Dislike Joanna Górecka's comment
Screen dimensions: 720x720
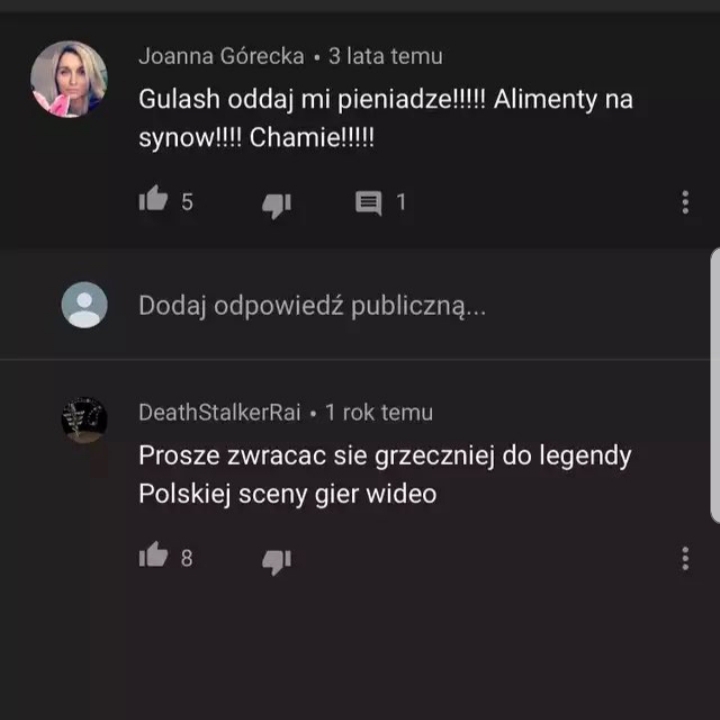(276, 205)
